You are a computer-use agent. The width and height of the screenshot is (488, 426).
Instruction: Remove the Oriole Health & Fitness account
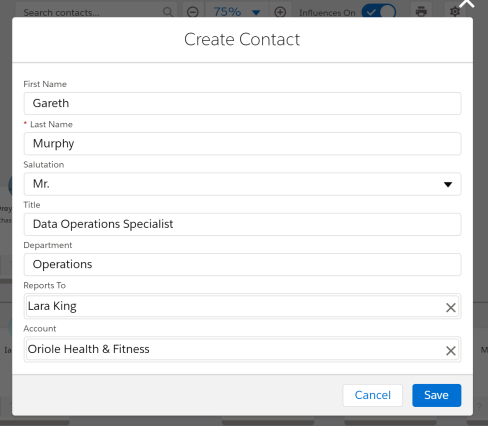(451, 350)
